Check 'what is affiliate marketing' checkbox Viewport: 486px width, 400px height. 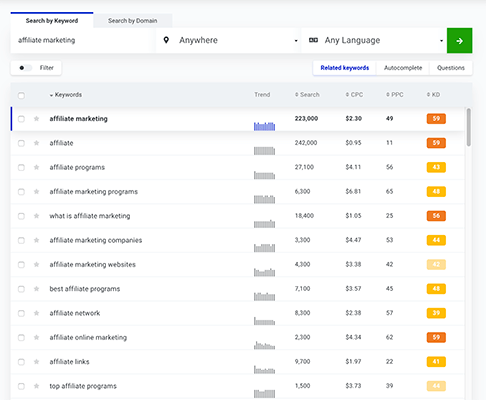(x=21, y=216)
